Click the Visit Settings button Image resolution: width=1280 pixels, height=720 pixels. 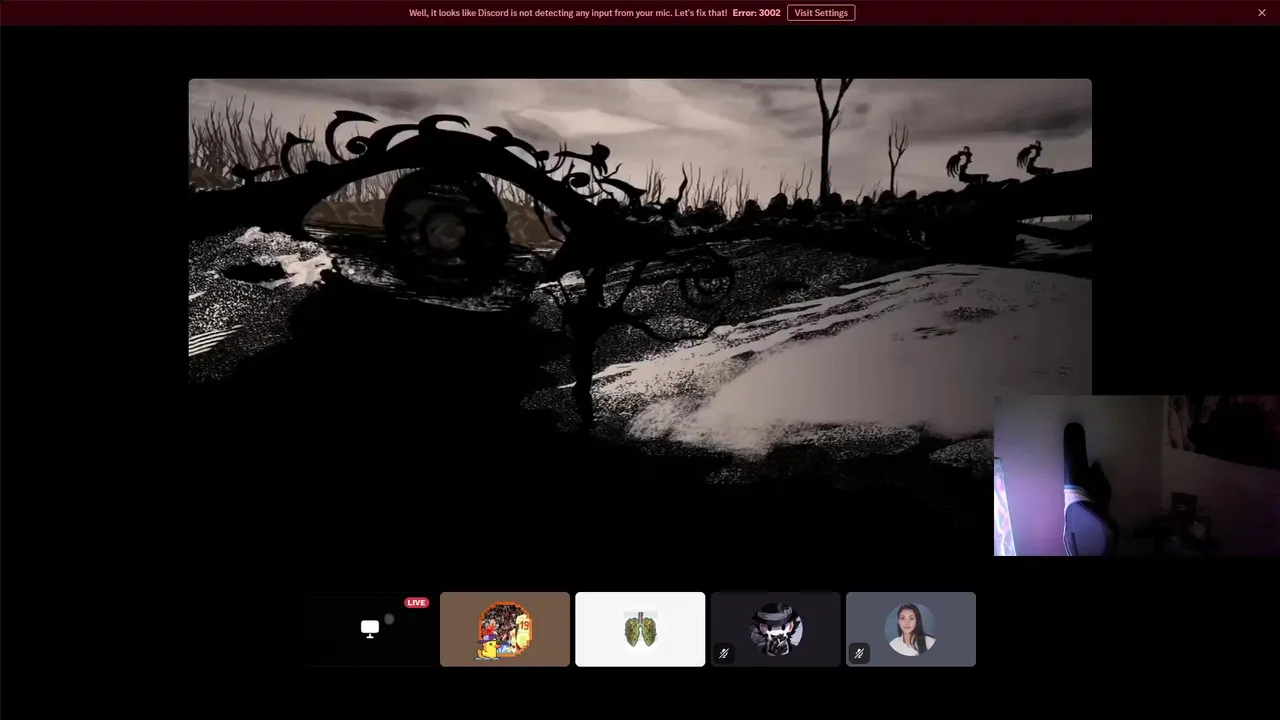point(821,13)
